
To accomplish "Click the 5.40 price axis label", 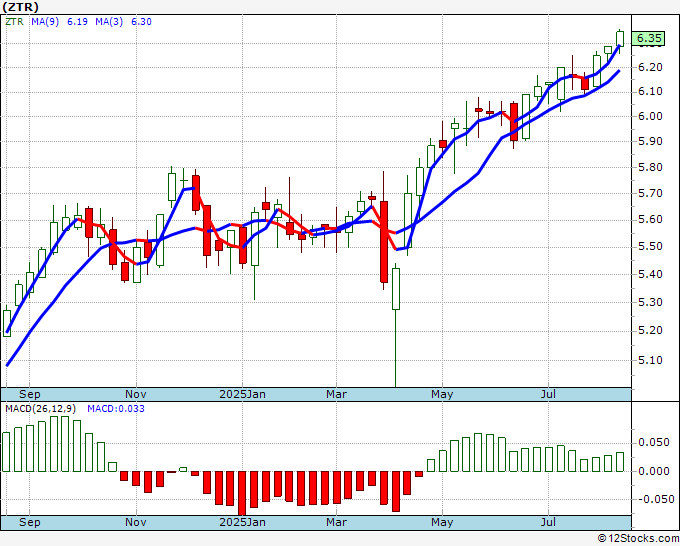I will tap(651, 274).
